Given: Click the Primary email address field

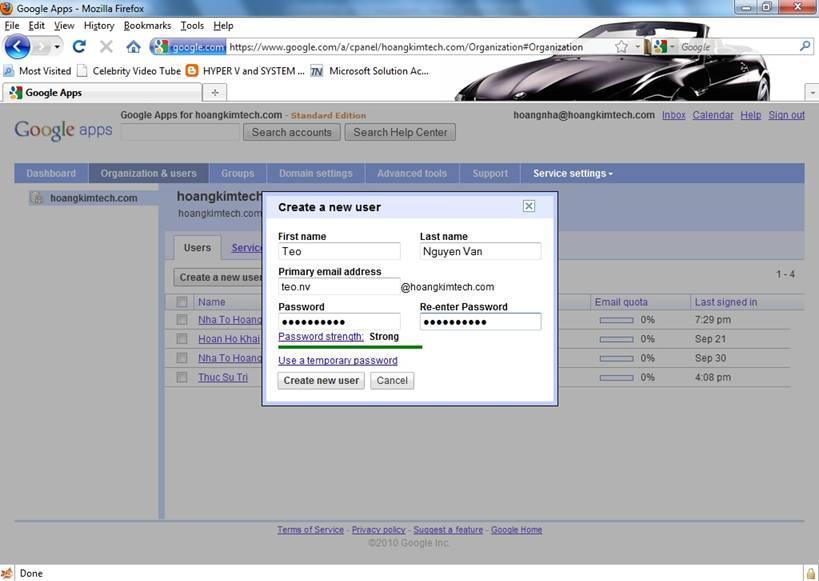Looking at the screenshot, I should (340, 286).
